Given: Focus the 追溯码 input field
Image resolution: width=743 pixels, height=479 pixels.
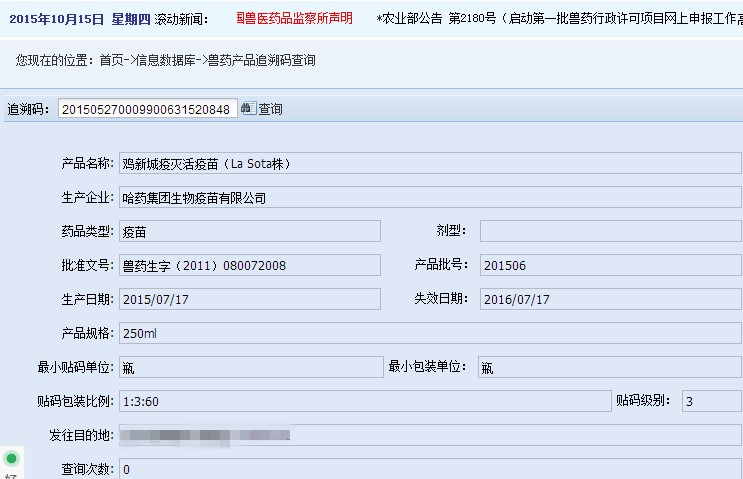Looking at the screenshot, I should pyautogui.click(x=147, y=109).
